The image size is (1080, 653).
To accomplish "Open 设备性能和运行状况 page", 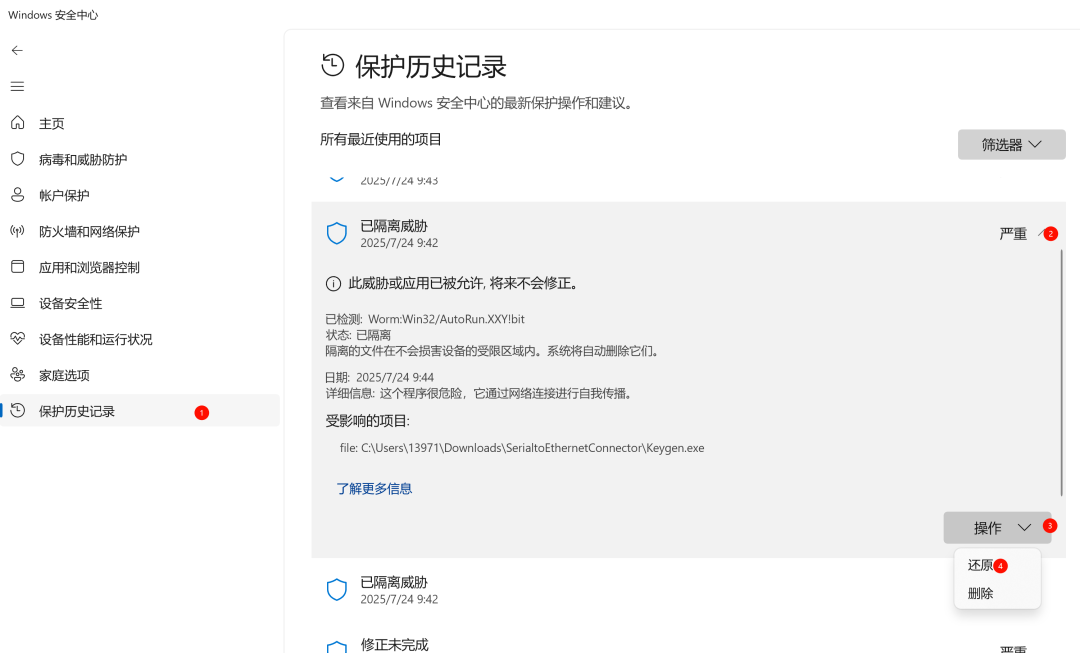I will (140, 339).
